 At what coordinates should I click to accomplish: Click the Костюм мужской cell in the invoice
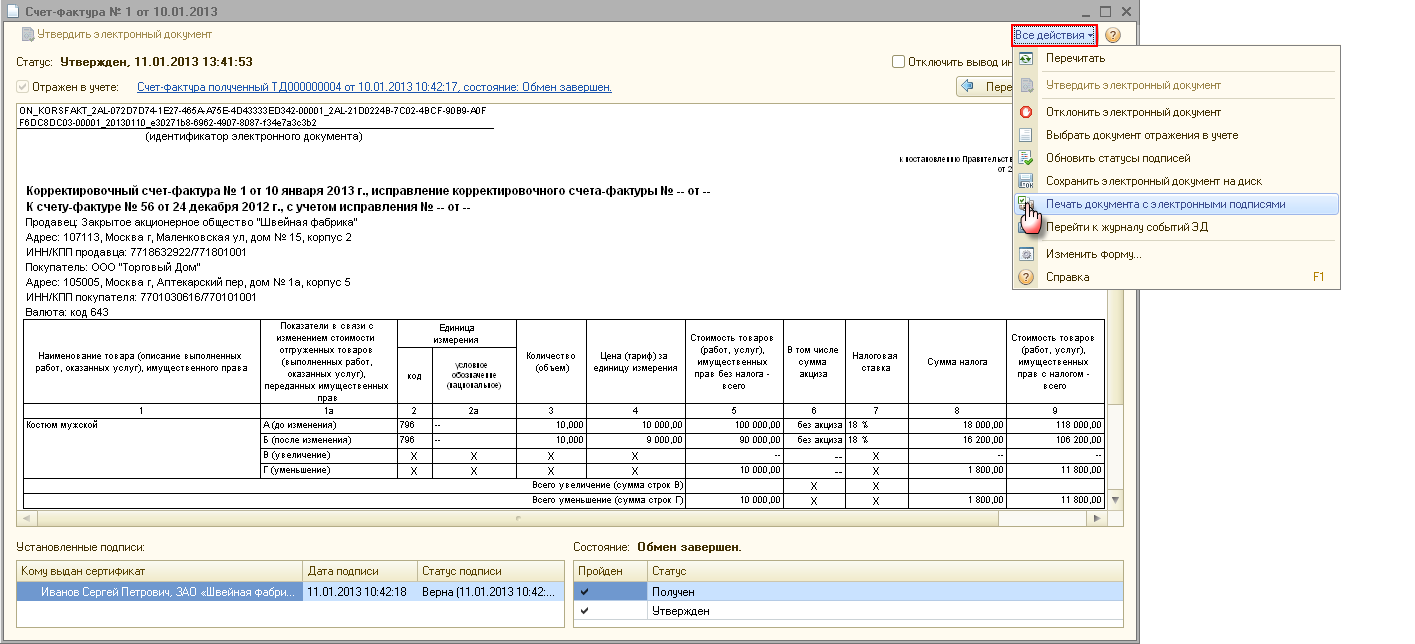pos(141,447)
